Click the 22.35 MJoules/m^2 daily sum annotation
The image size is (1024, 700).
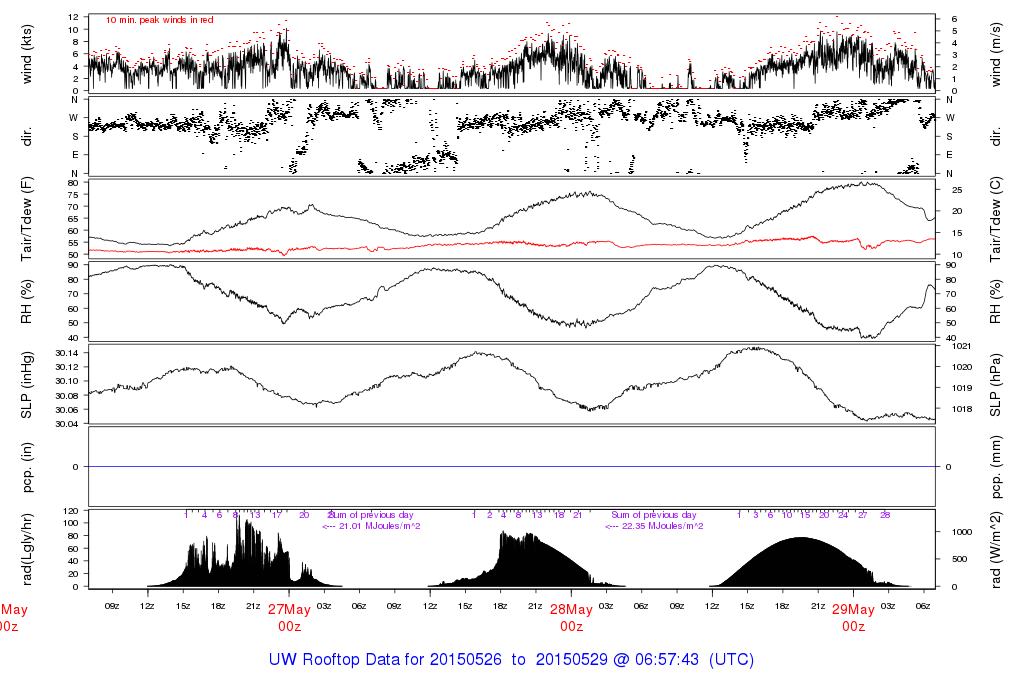(654, 525)
